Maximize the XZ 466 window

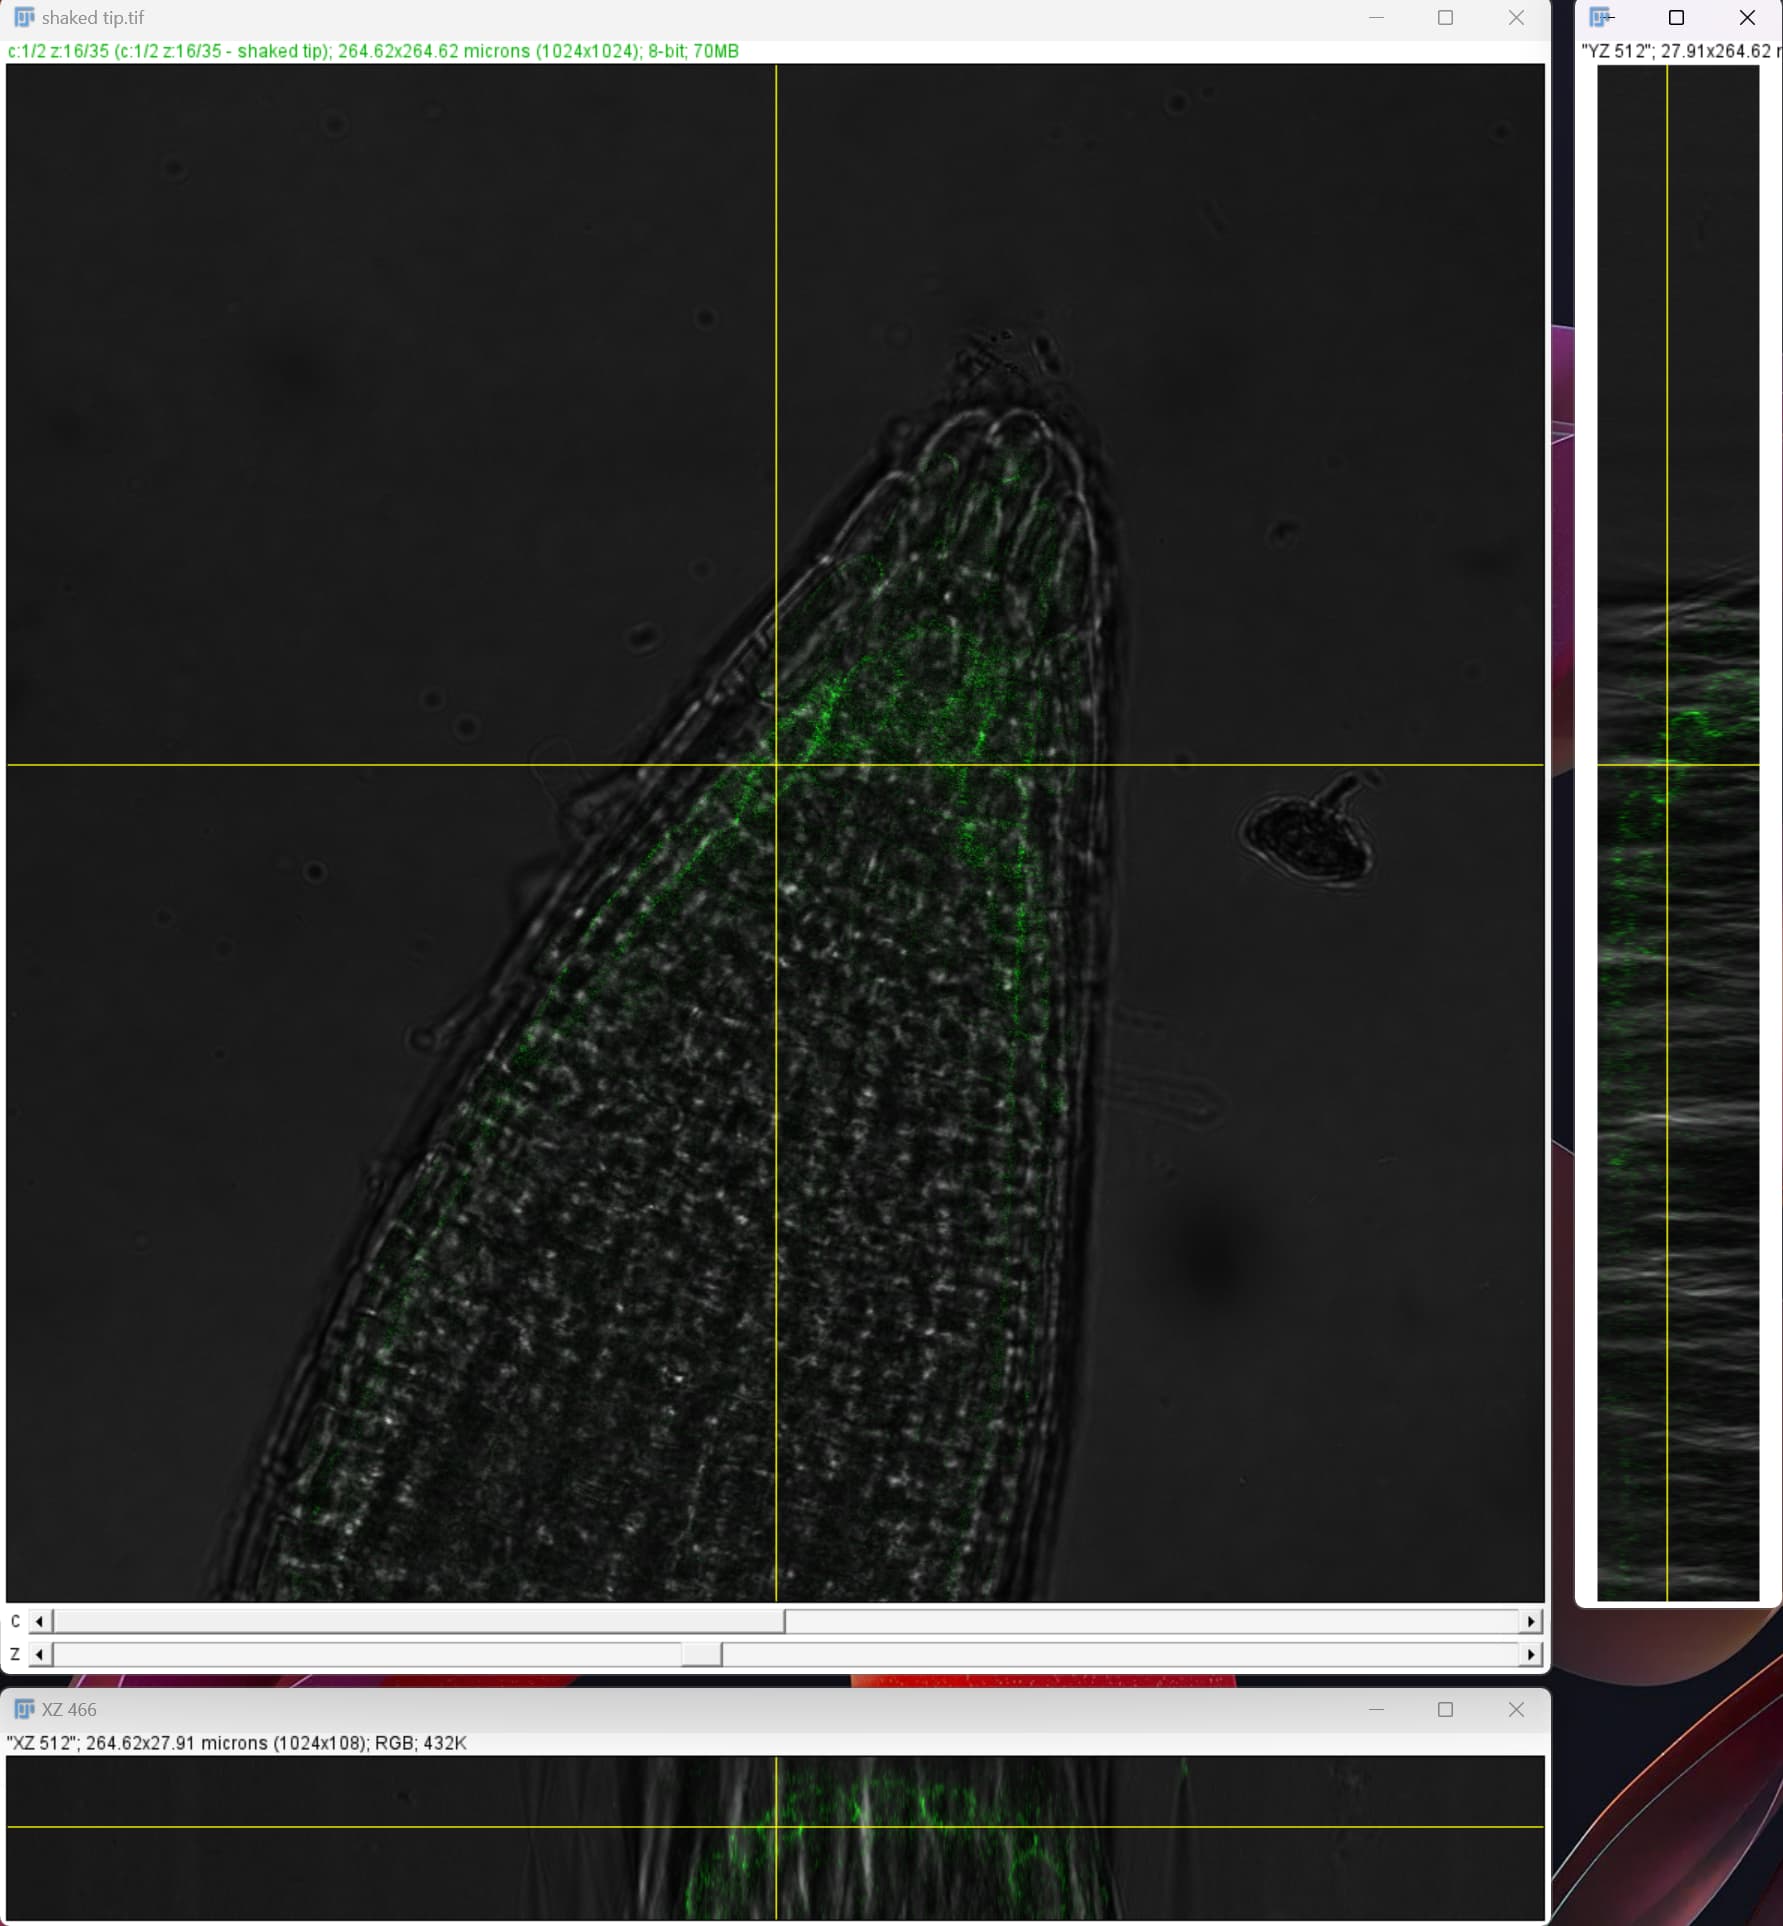point(1446,1710)
